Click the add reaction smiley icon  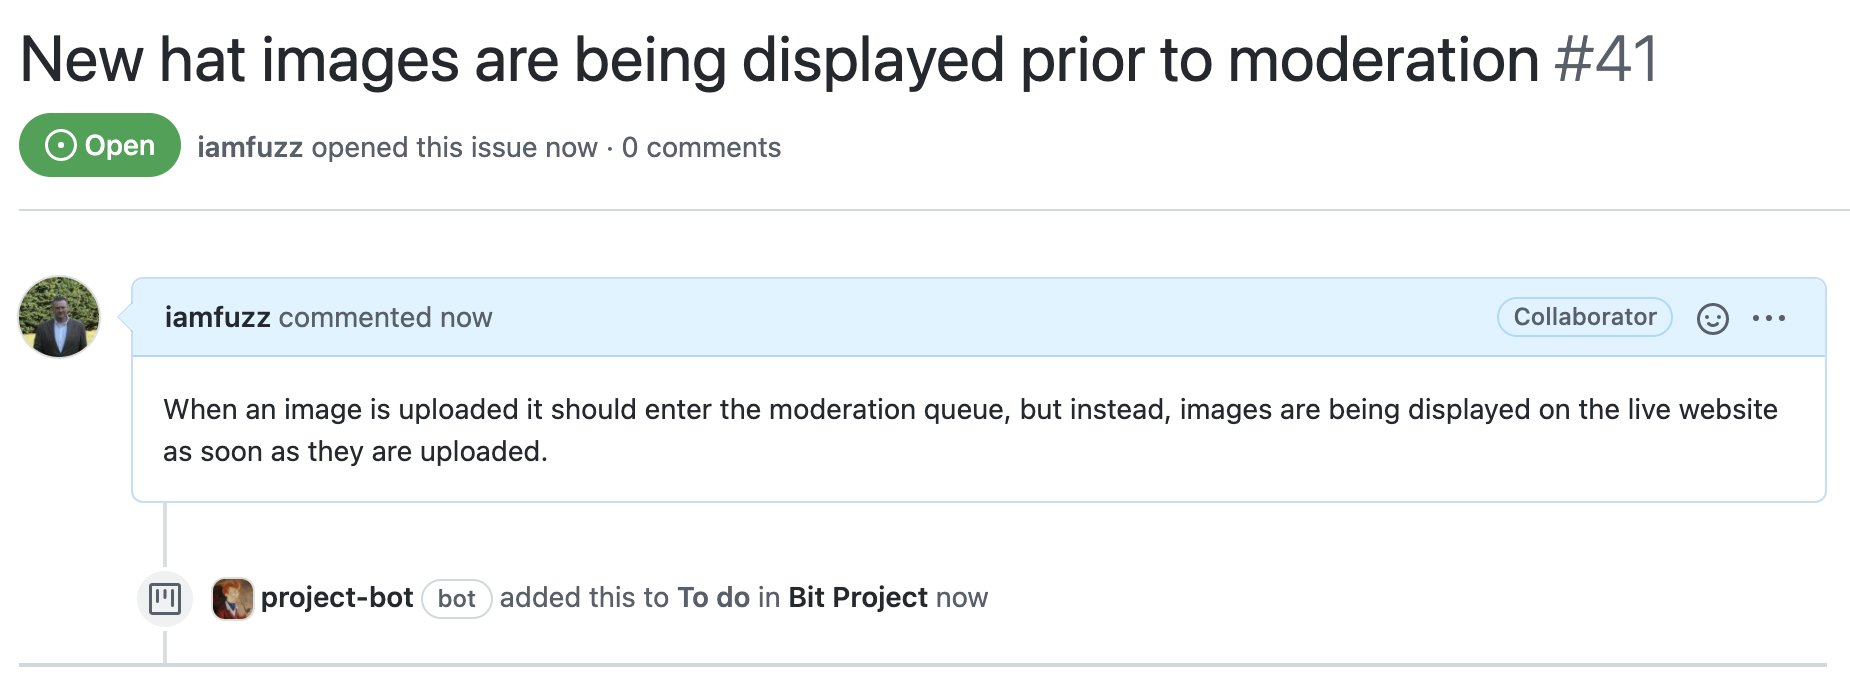[x=1712, y=318]
